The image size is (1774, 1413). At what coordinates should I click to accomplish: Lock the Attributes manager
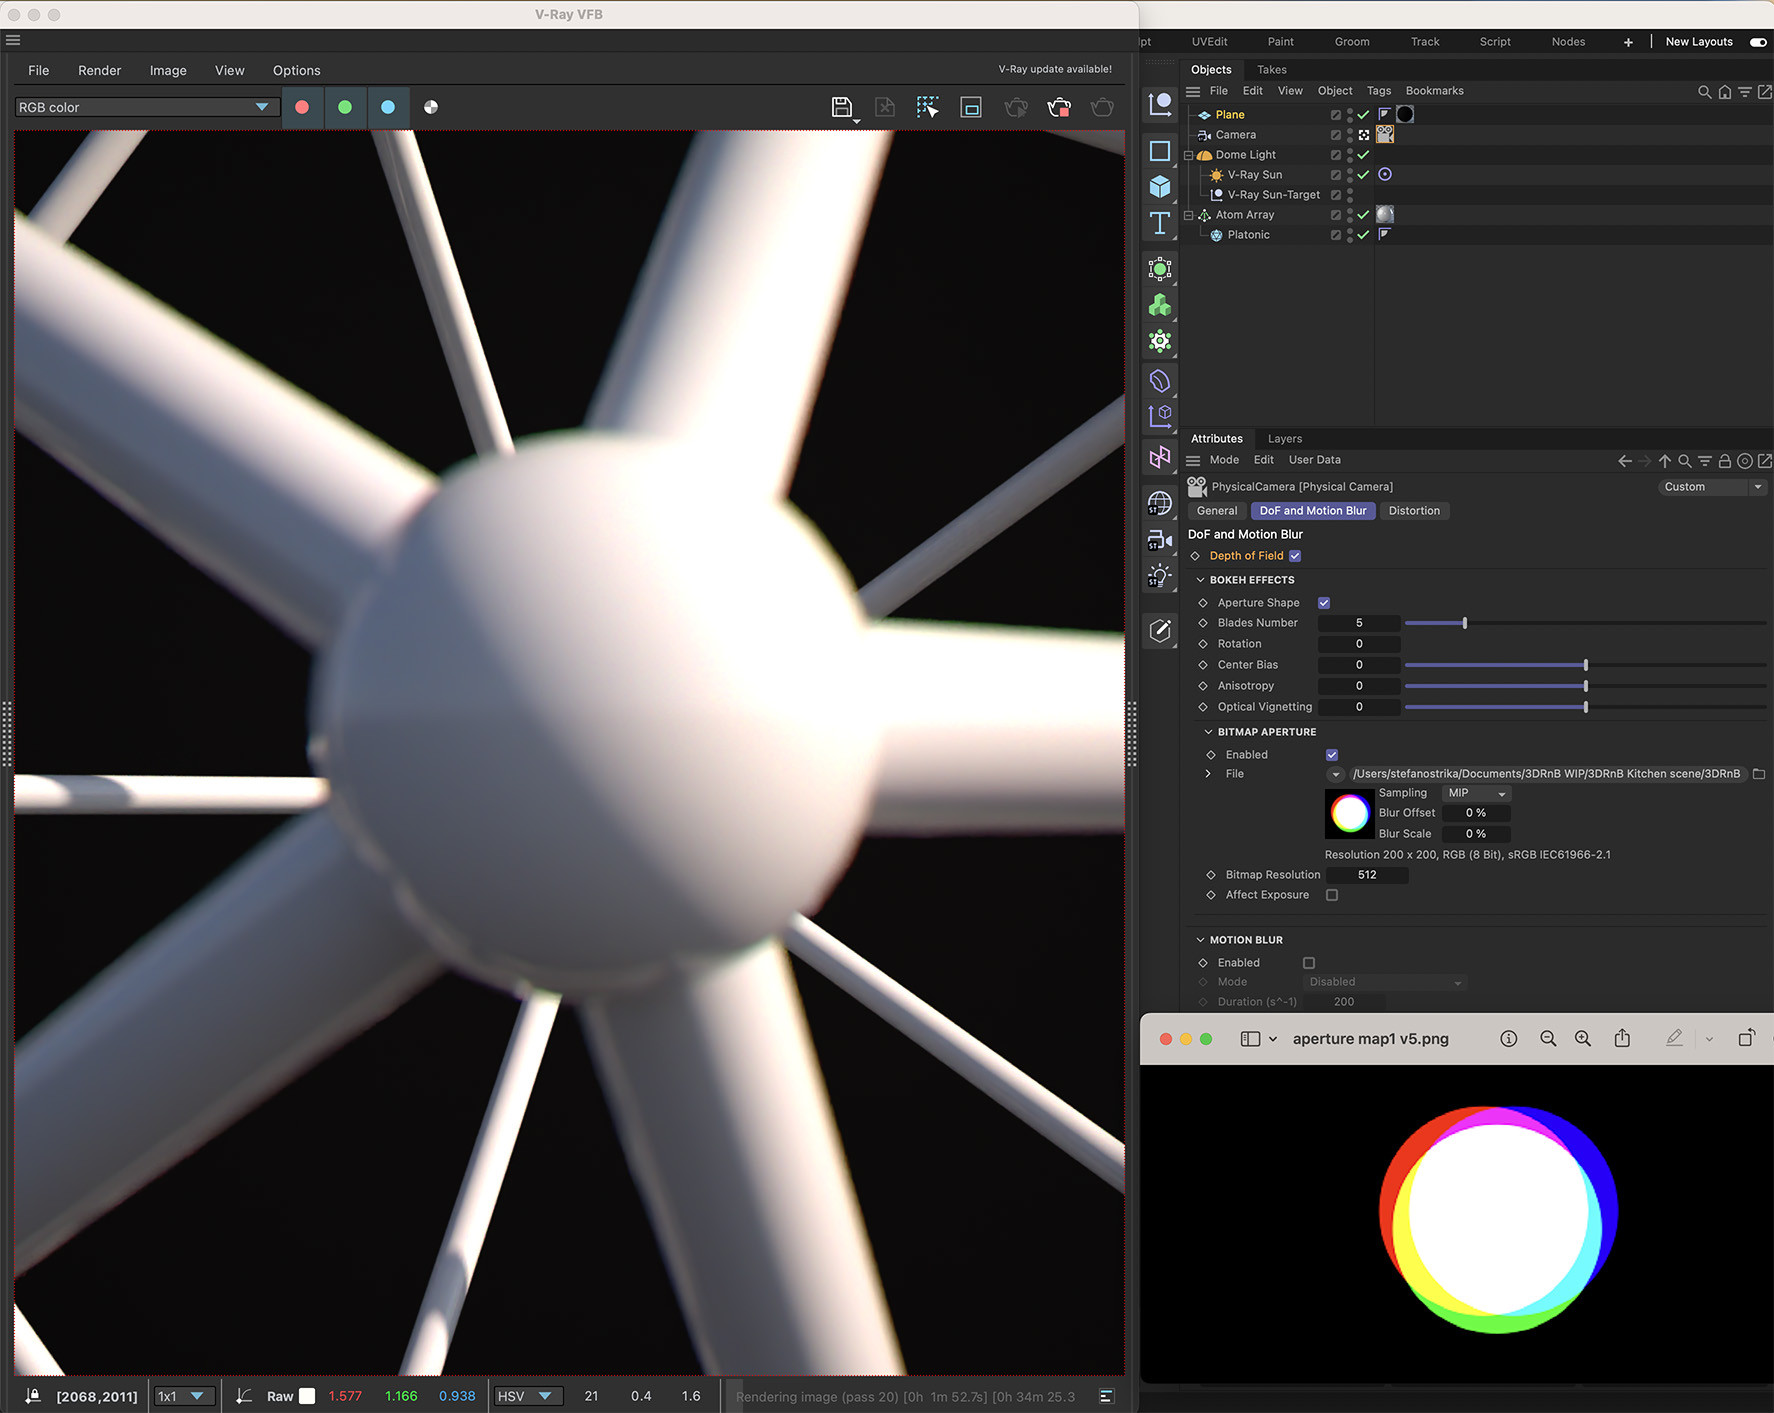[1724, 461]
